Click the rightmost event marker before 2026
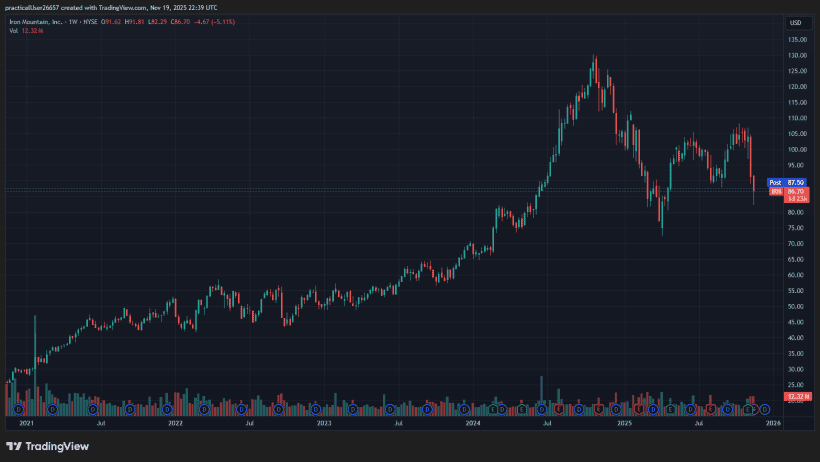820x462 pixels. (x=765, y=409)
